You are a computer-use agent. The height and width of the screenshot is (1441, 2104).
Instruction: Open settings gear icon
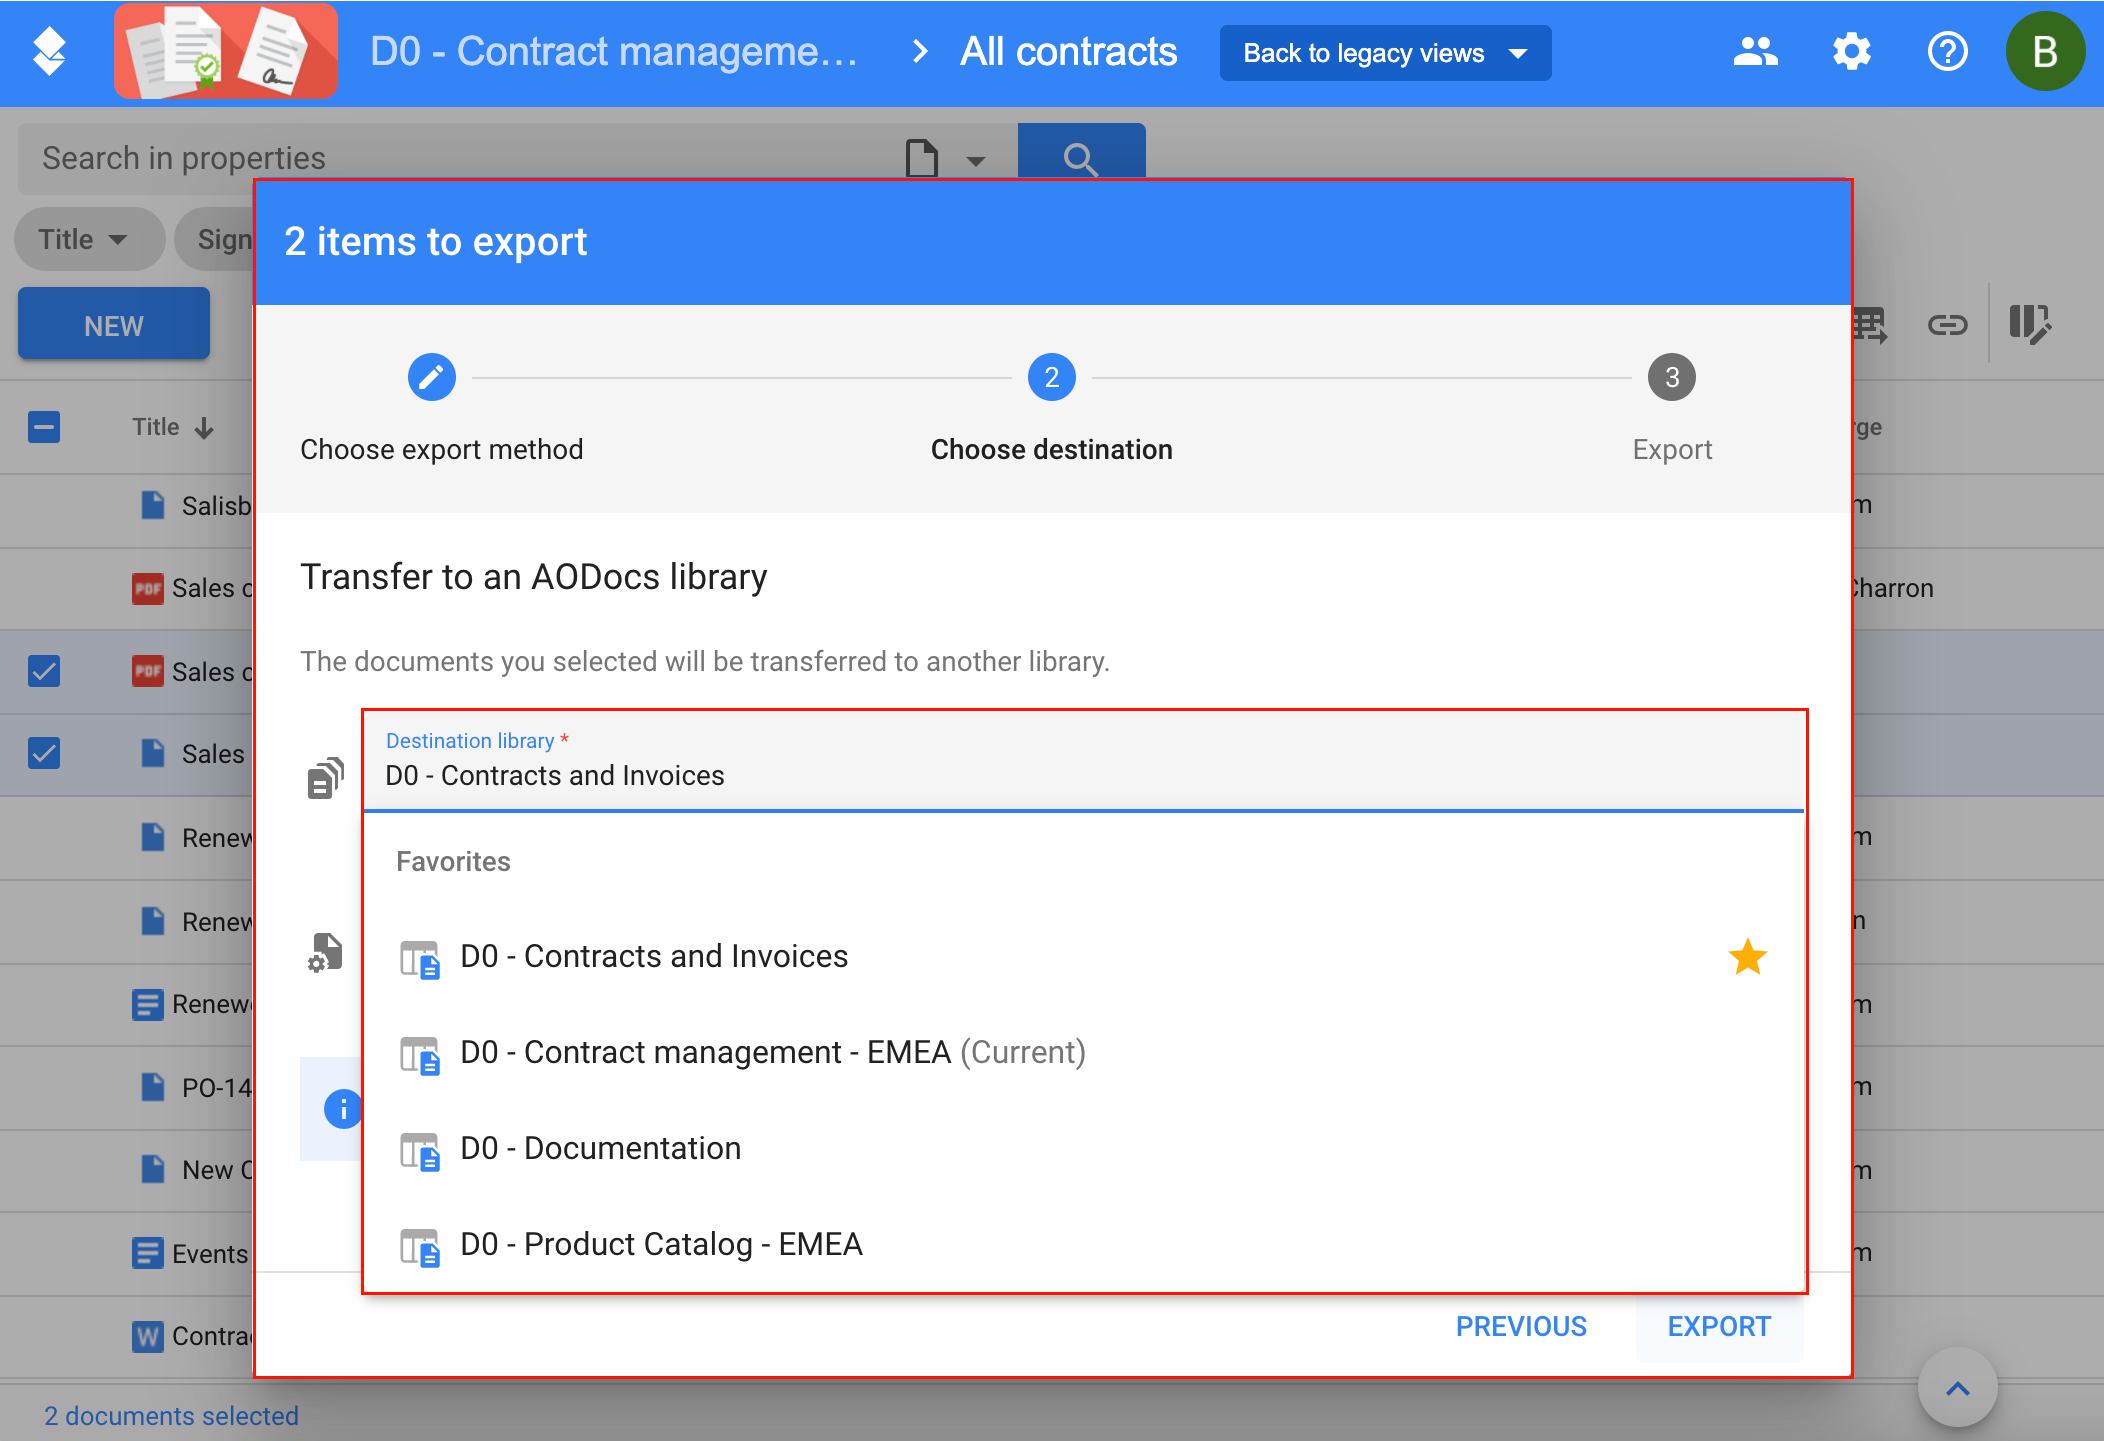click(1851, 52)
